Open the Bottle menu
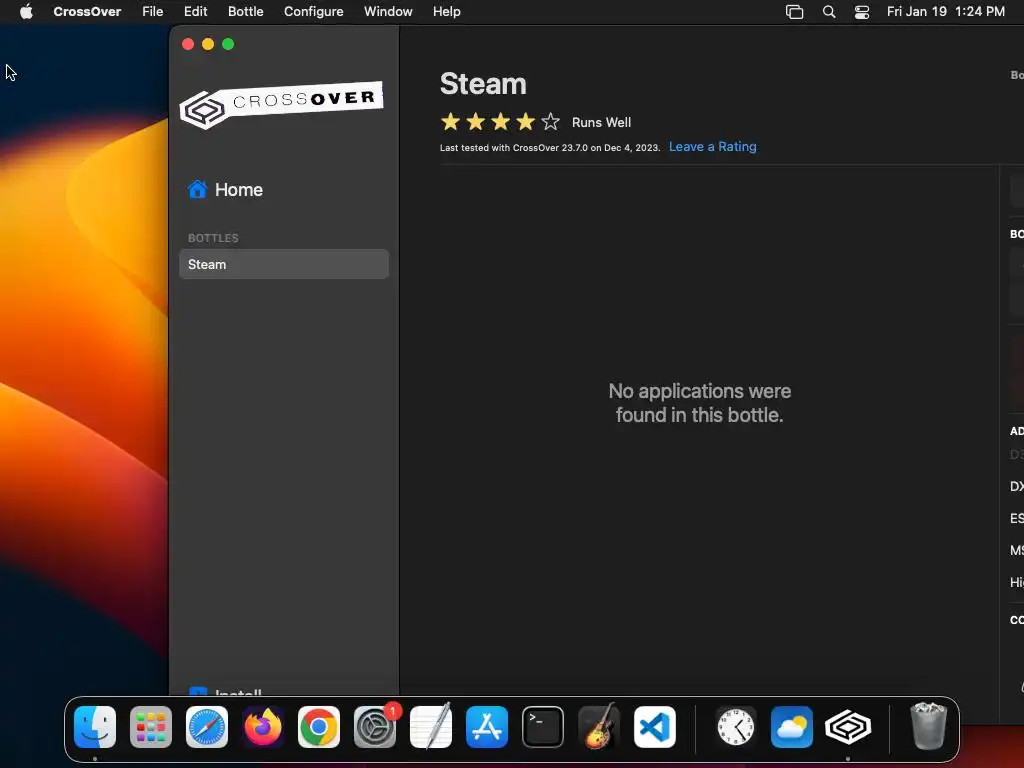Image resolution: width=1024 pixels, height=768 pixels. [246, 11]
